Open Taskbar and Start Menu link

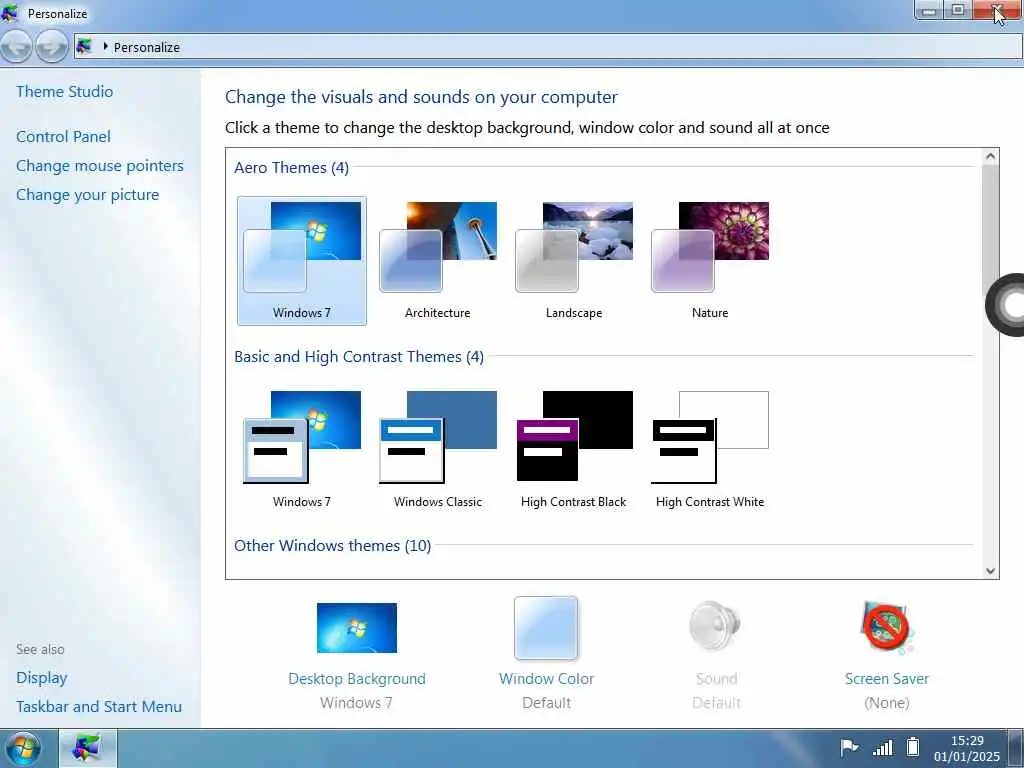[99, 707]
